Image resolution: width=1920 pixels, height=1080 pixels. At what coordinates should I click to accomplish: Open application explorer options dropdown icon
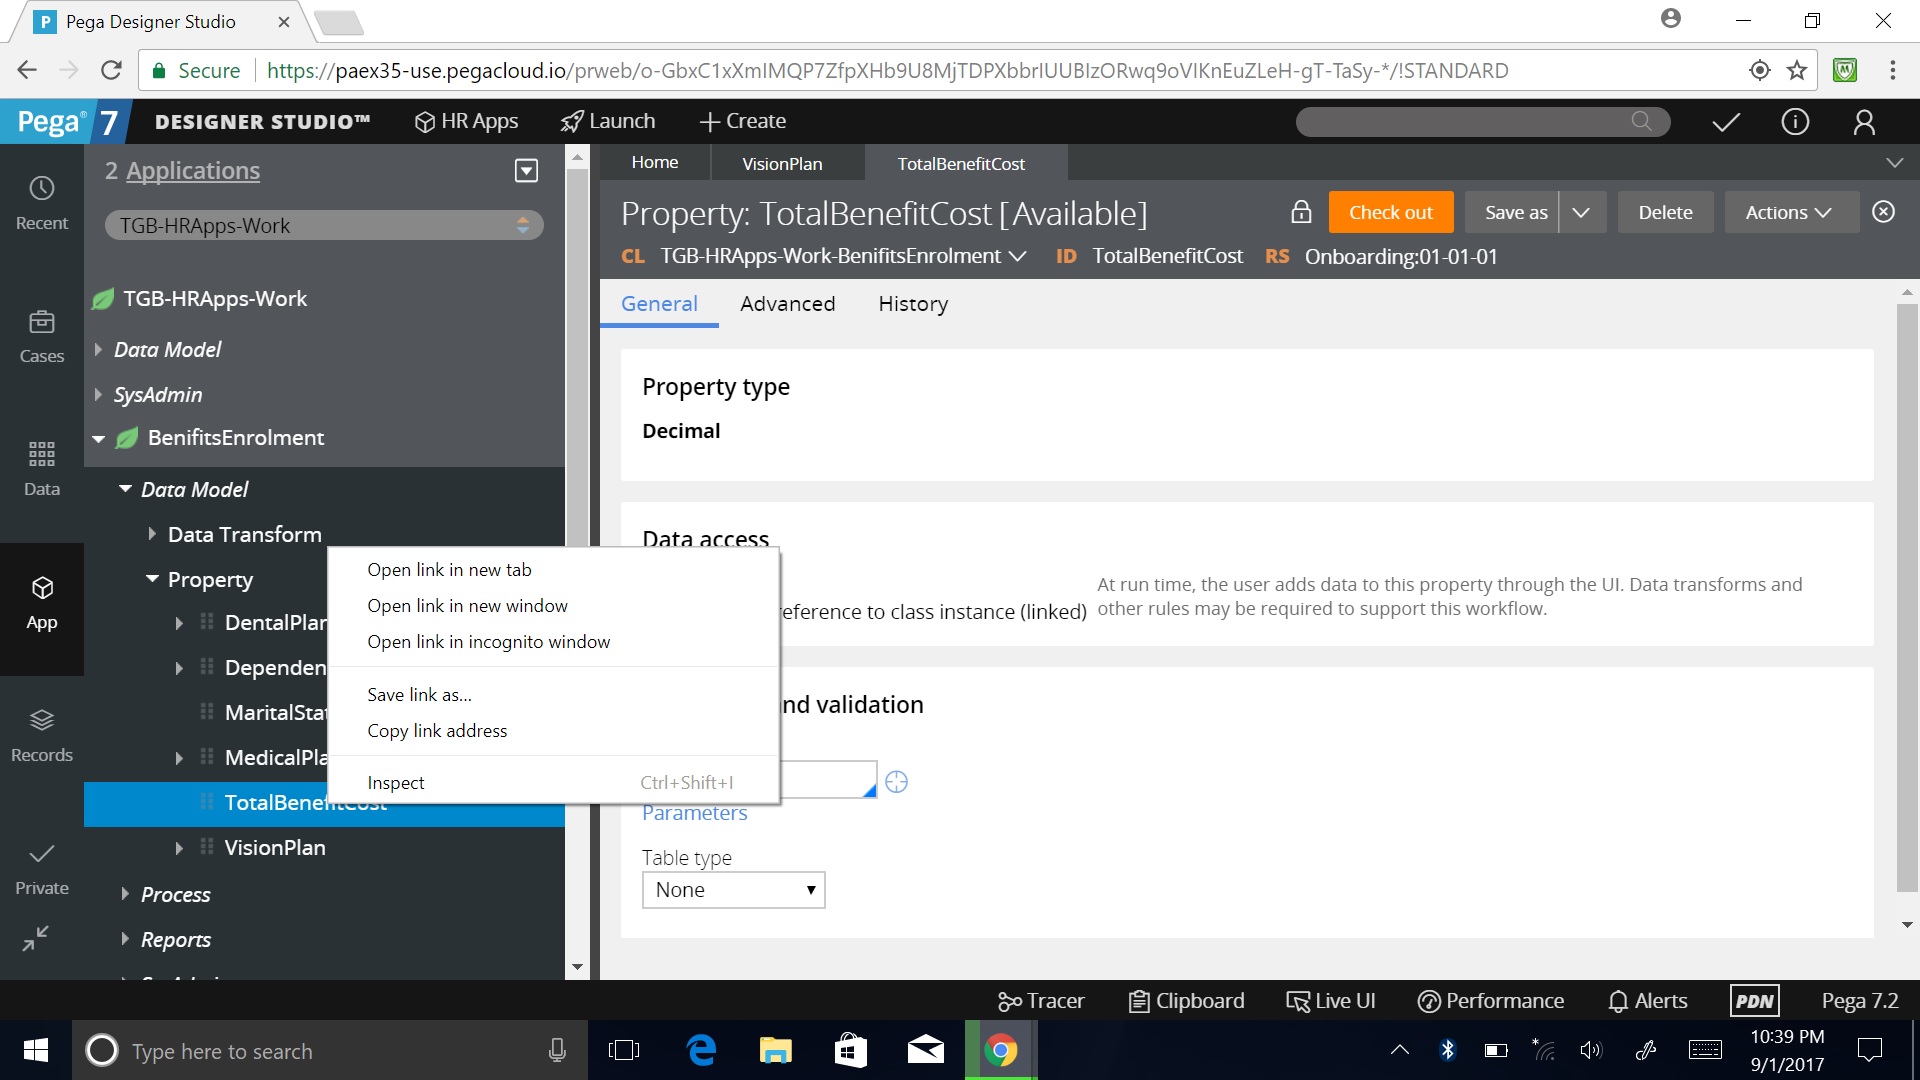pos(526,171)
